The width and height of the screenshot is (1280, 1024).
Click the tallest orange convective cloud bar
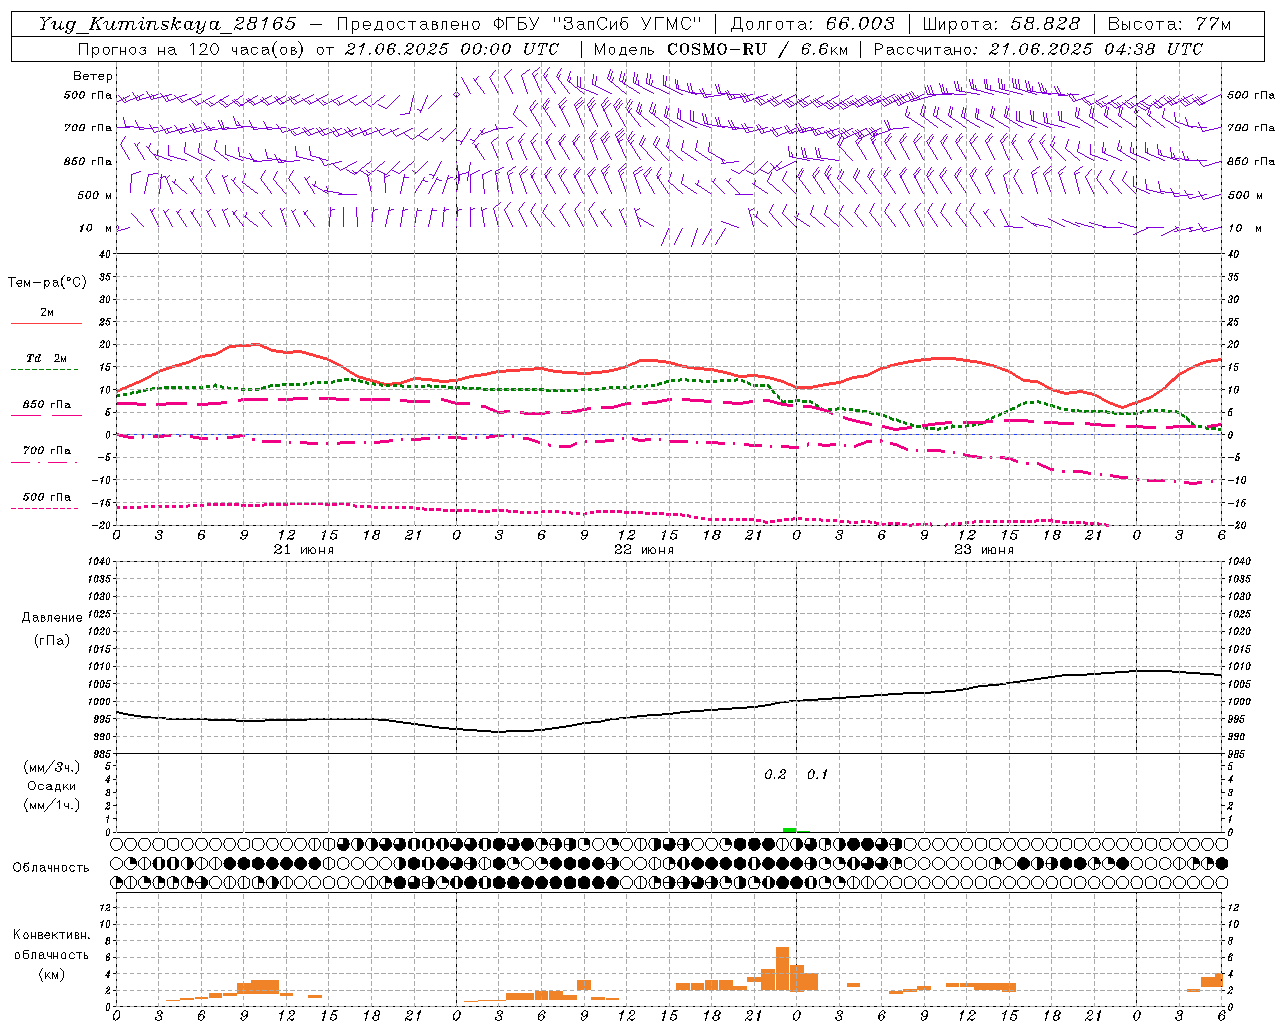(783, 969)
